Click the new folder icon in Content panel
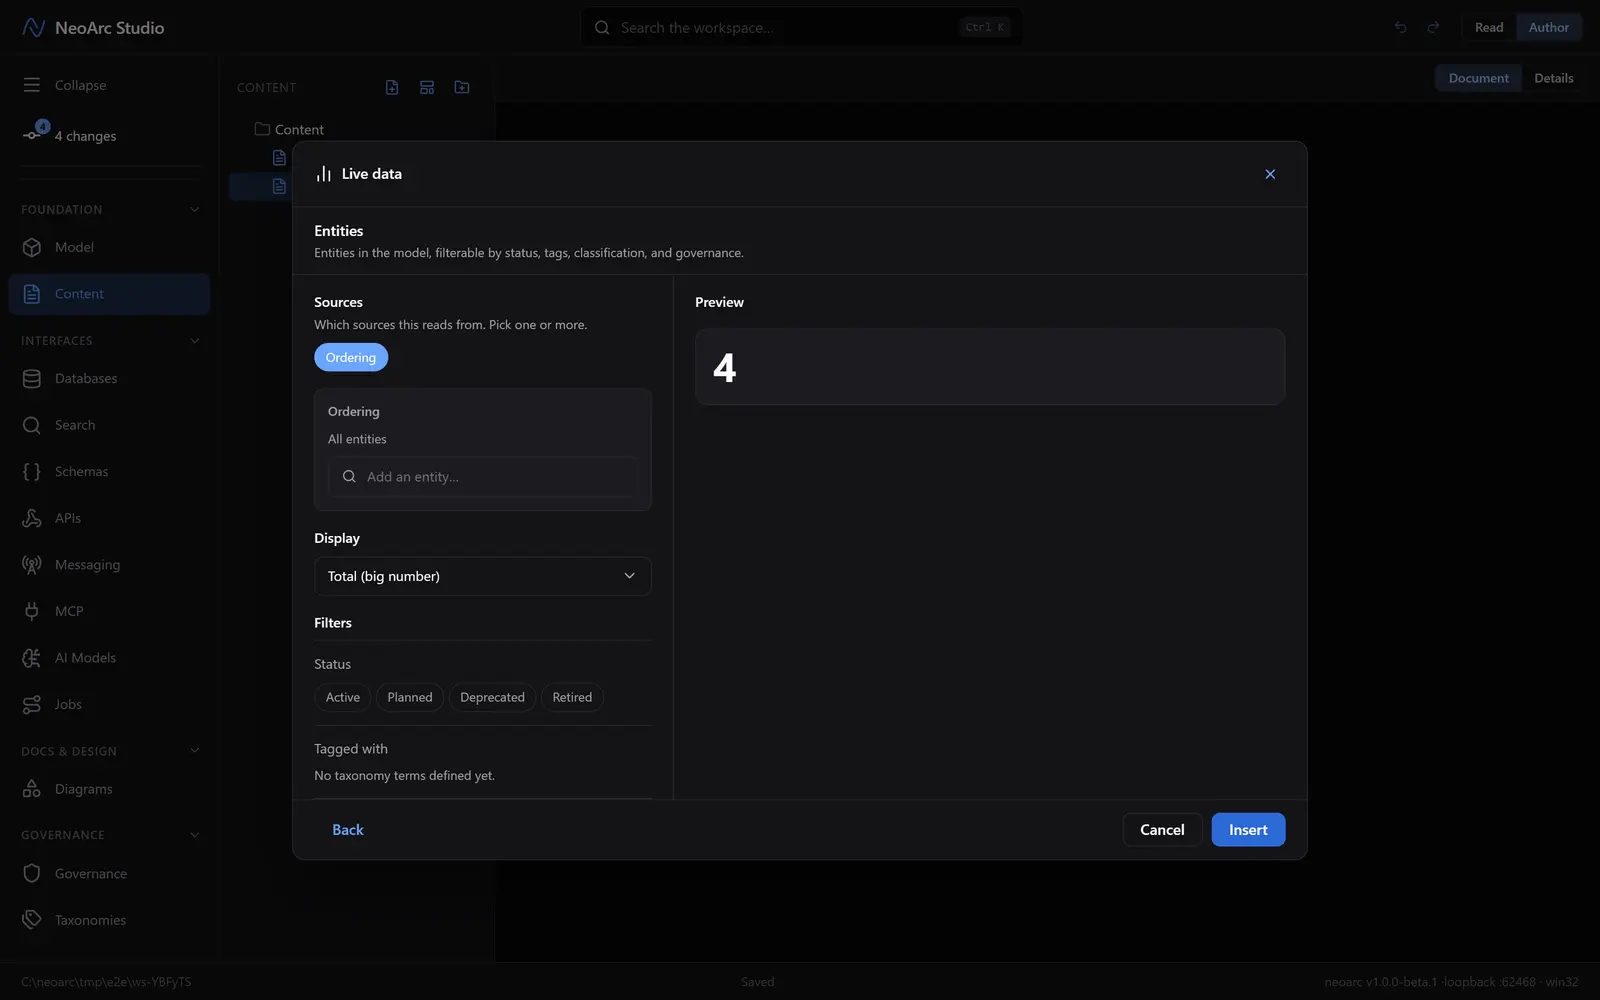 pos(462,88)
